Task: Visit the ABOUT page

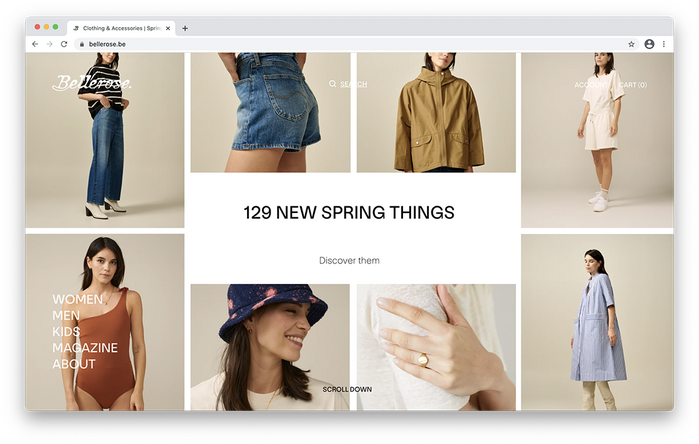Action: coord(74,364)
